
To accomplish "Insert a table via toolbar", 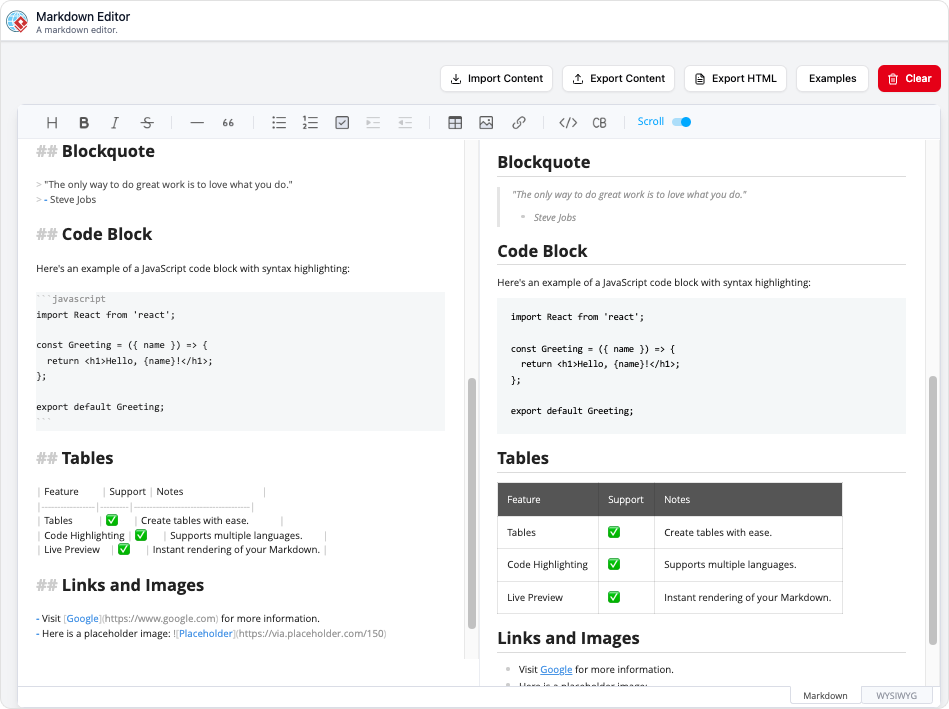I will pos(455,123).
